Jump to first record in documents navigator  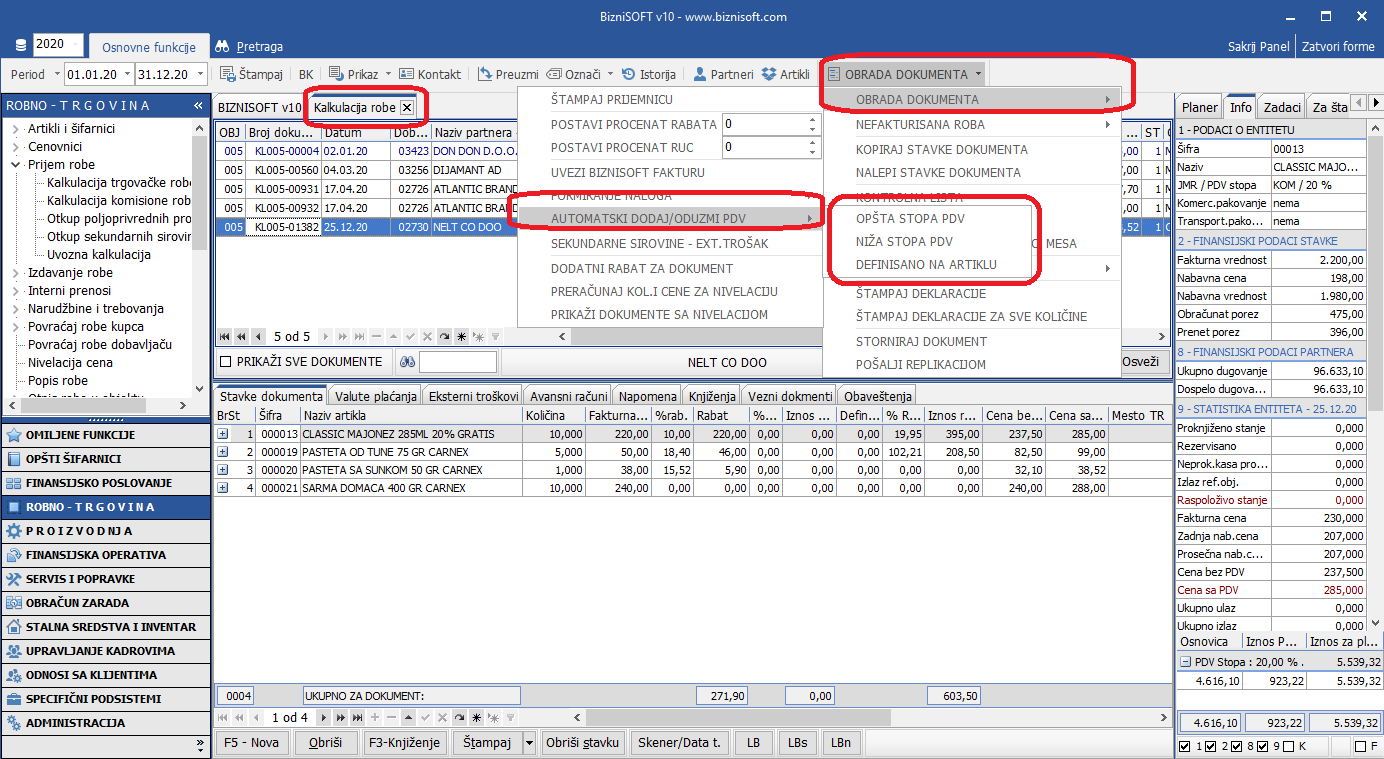click(225, 337)
